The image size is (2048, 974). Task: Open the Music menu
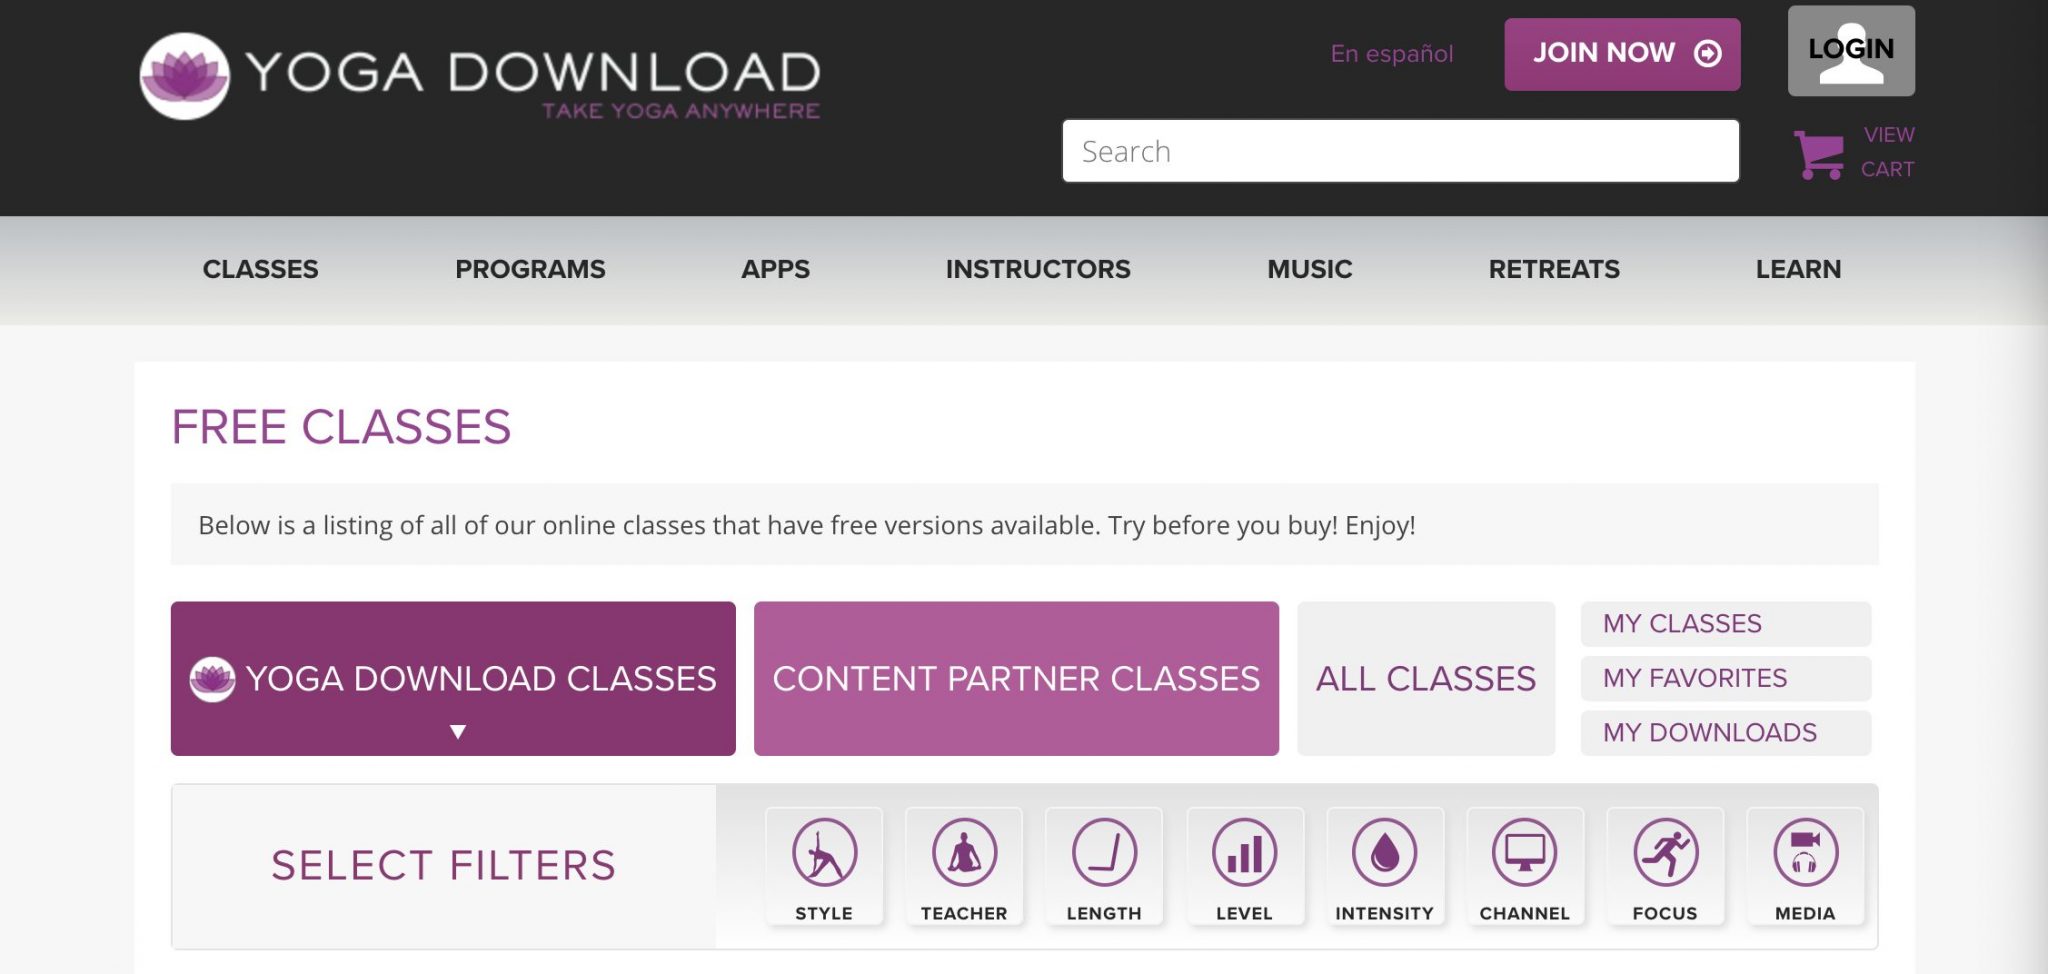1309,269
